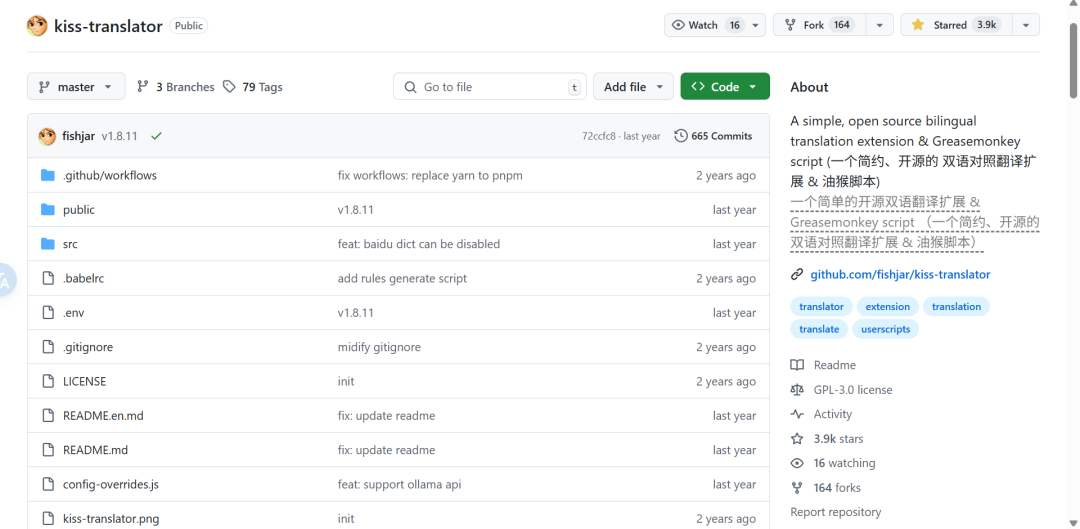This screenshot has height=529, width=1080.
Task: Expand the green Code dropdown
Action: point(725,87)
